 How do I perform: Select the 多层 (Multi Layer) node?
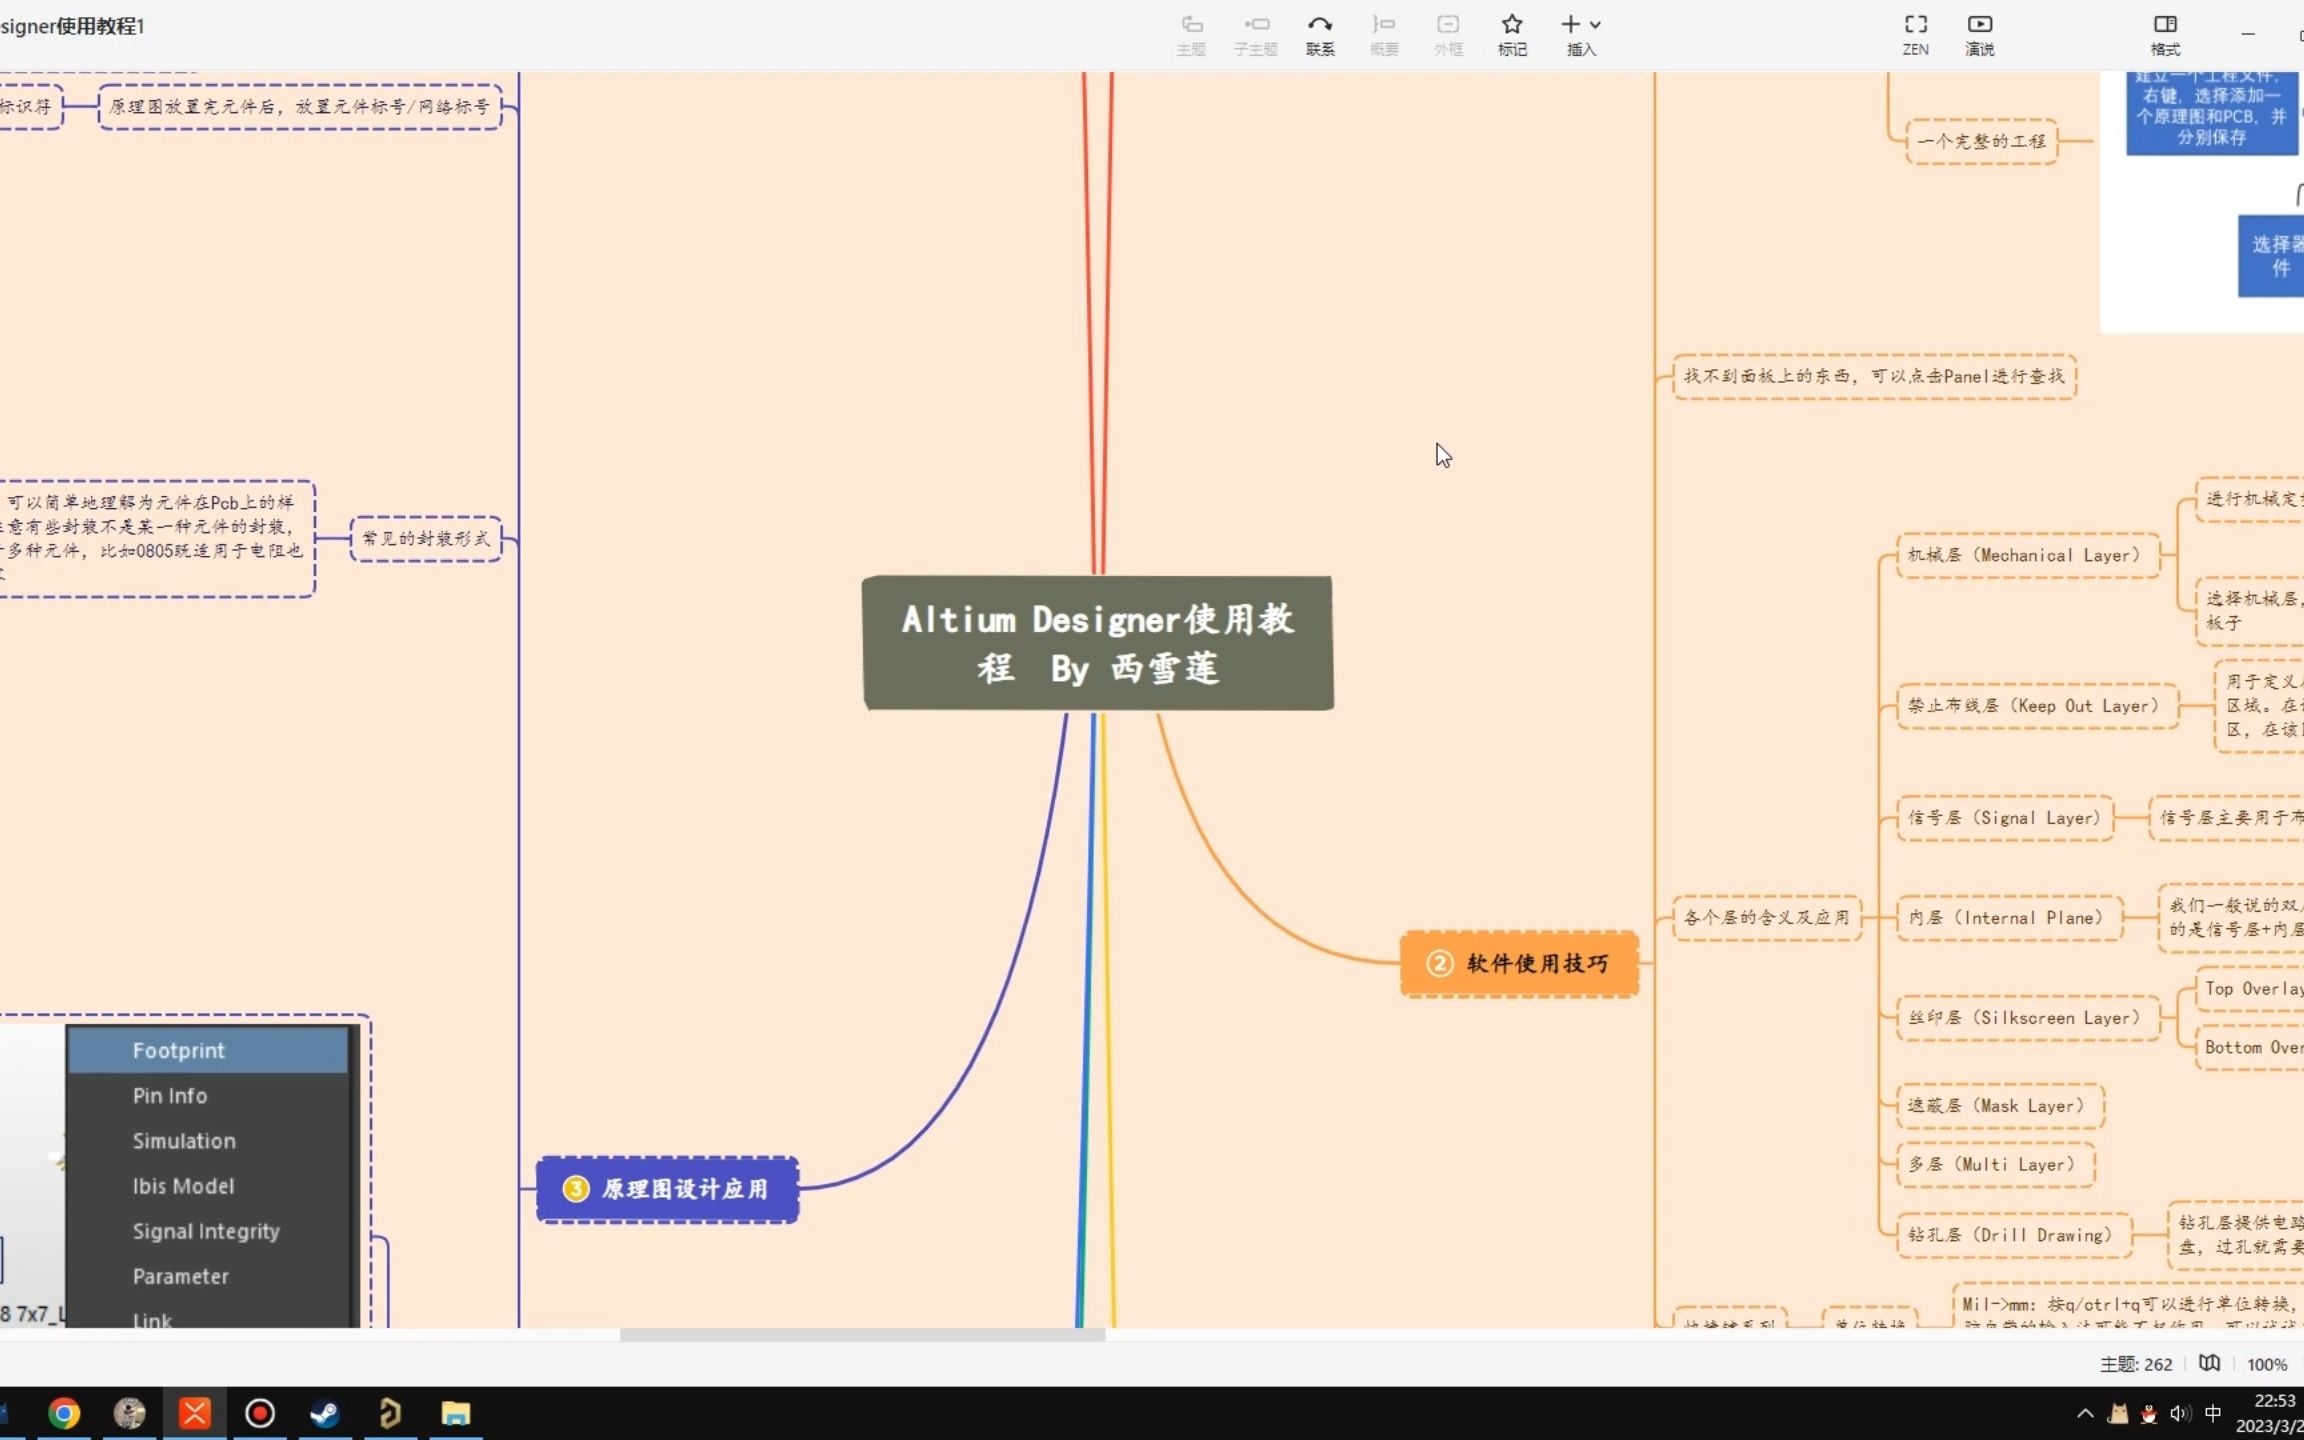point(1995,1165)
